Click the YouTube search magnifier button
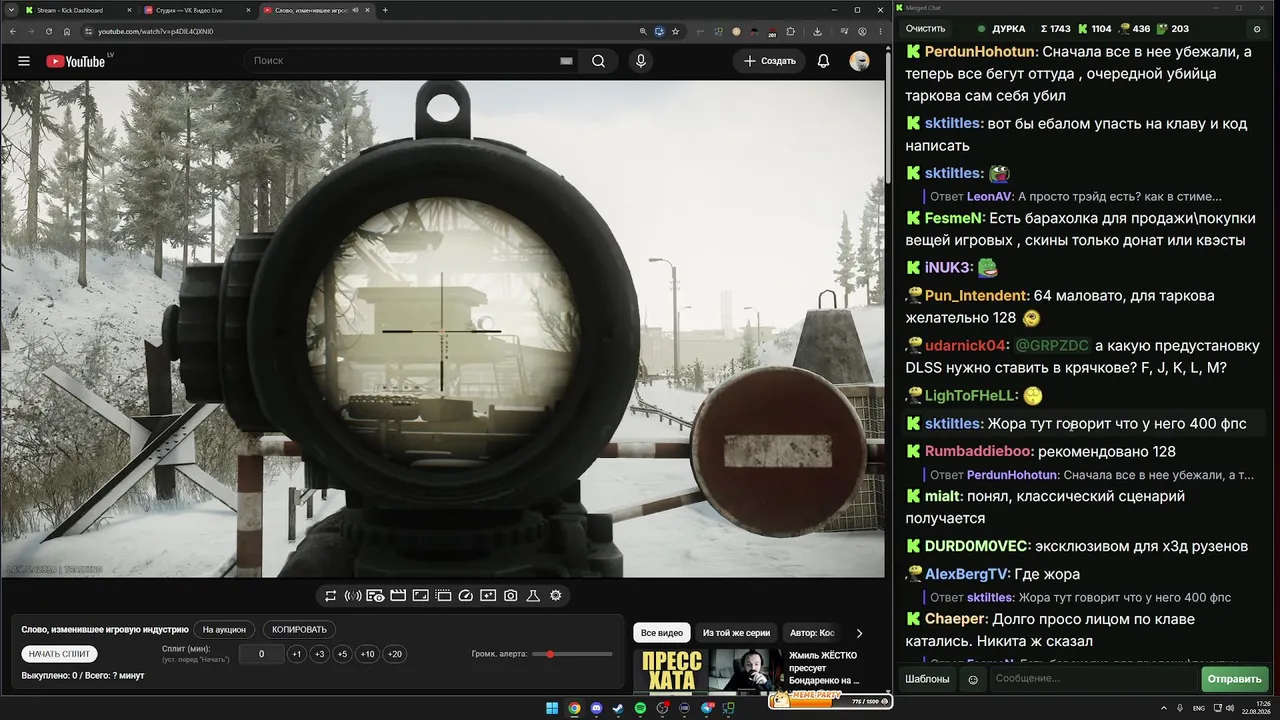 (x=598, y=61)
